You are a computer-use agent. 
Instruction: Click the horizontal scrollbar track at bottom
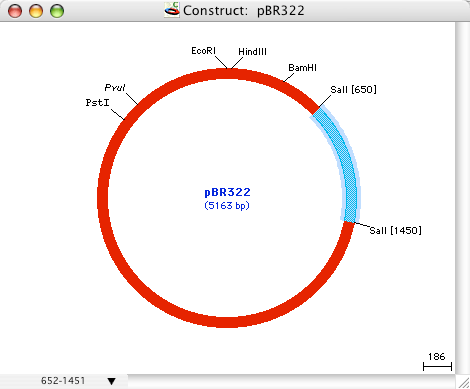[291, 381]
